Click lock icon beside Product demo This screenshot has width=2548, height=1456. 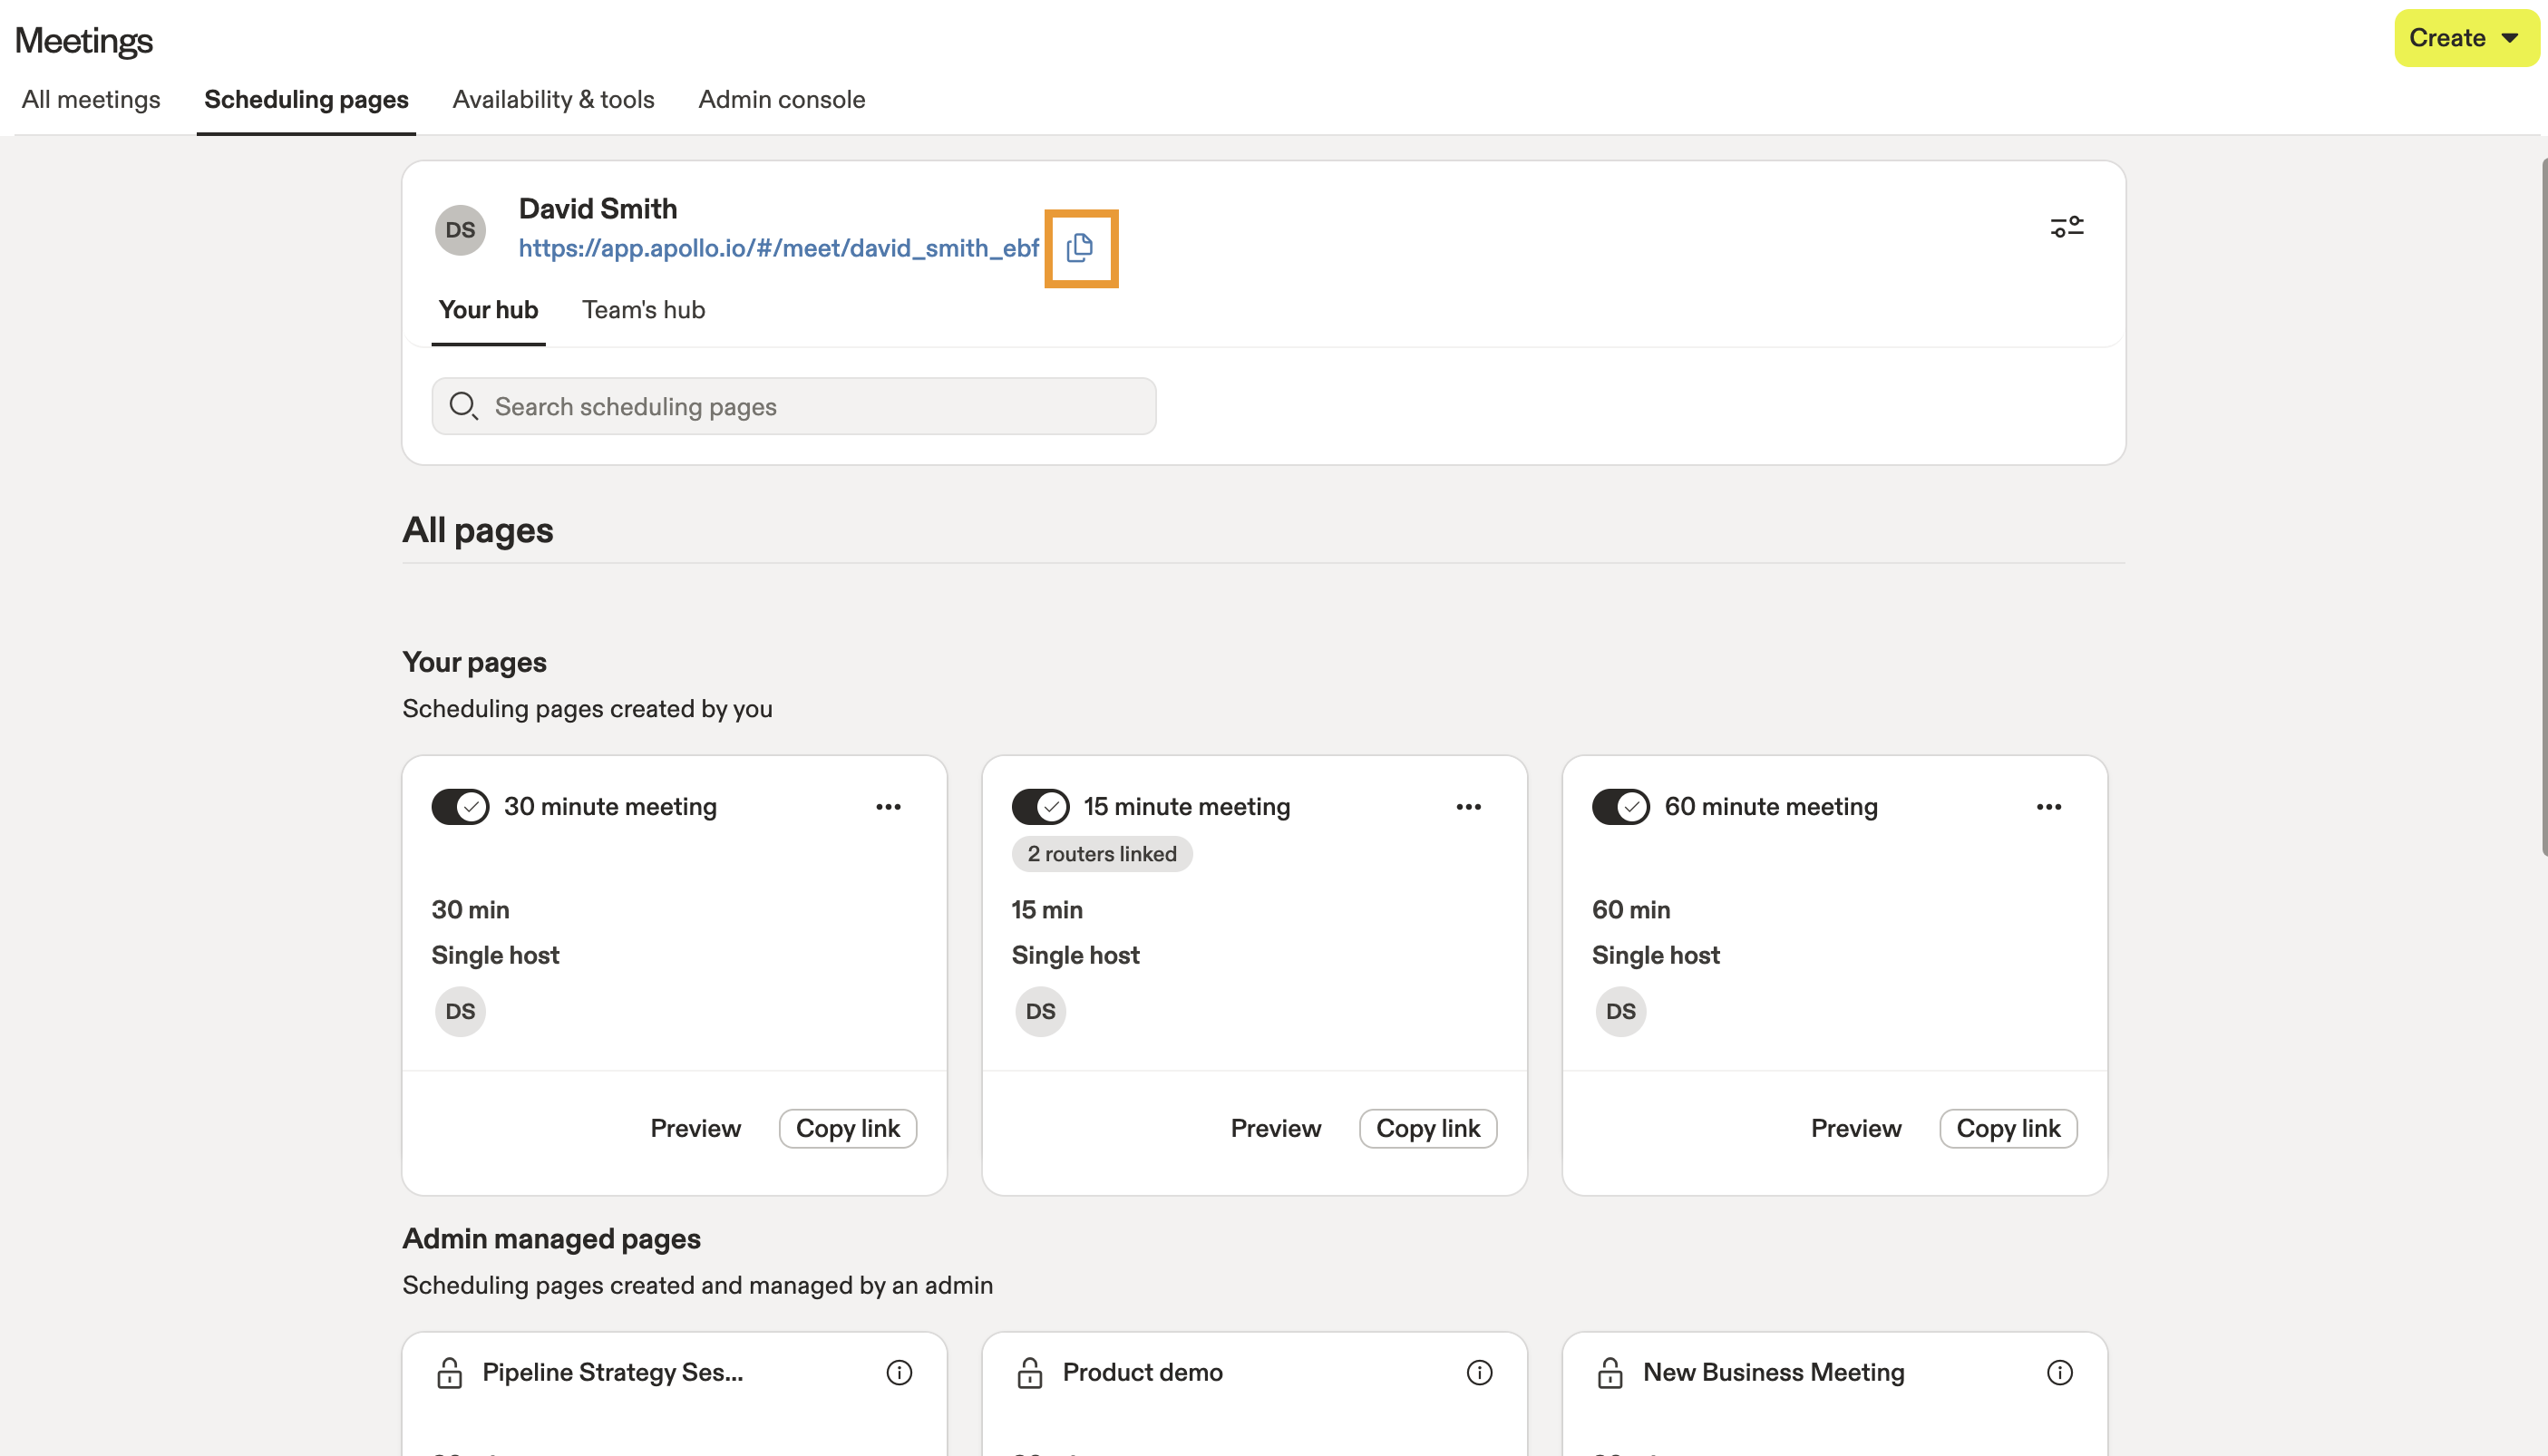pos(1029,1372)
